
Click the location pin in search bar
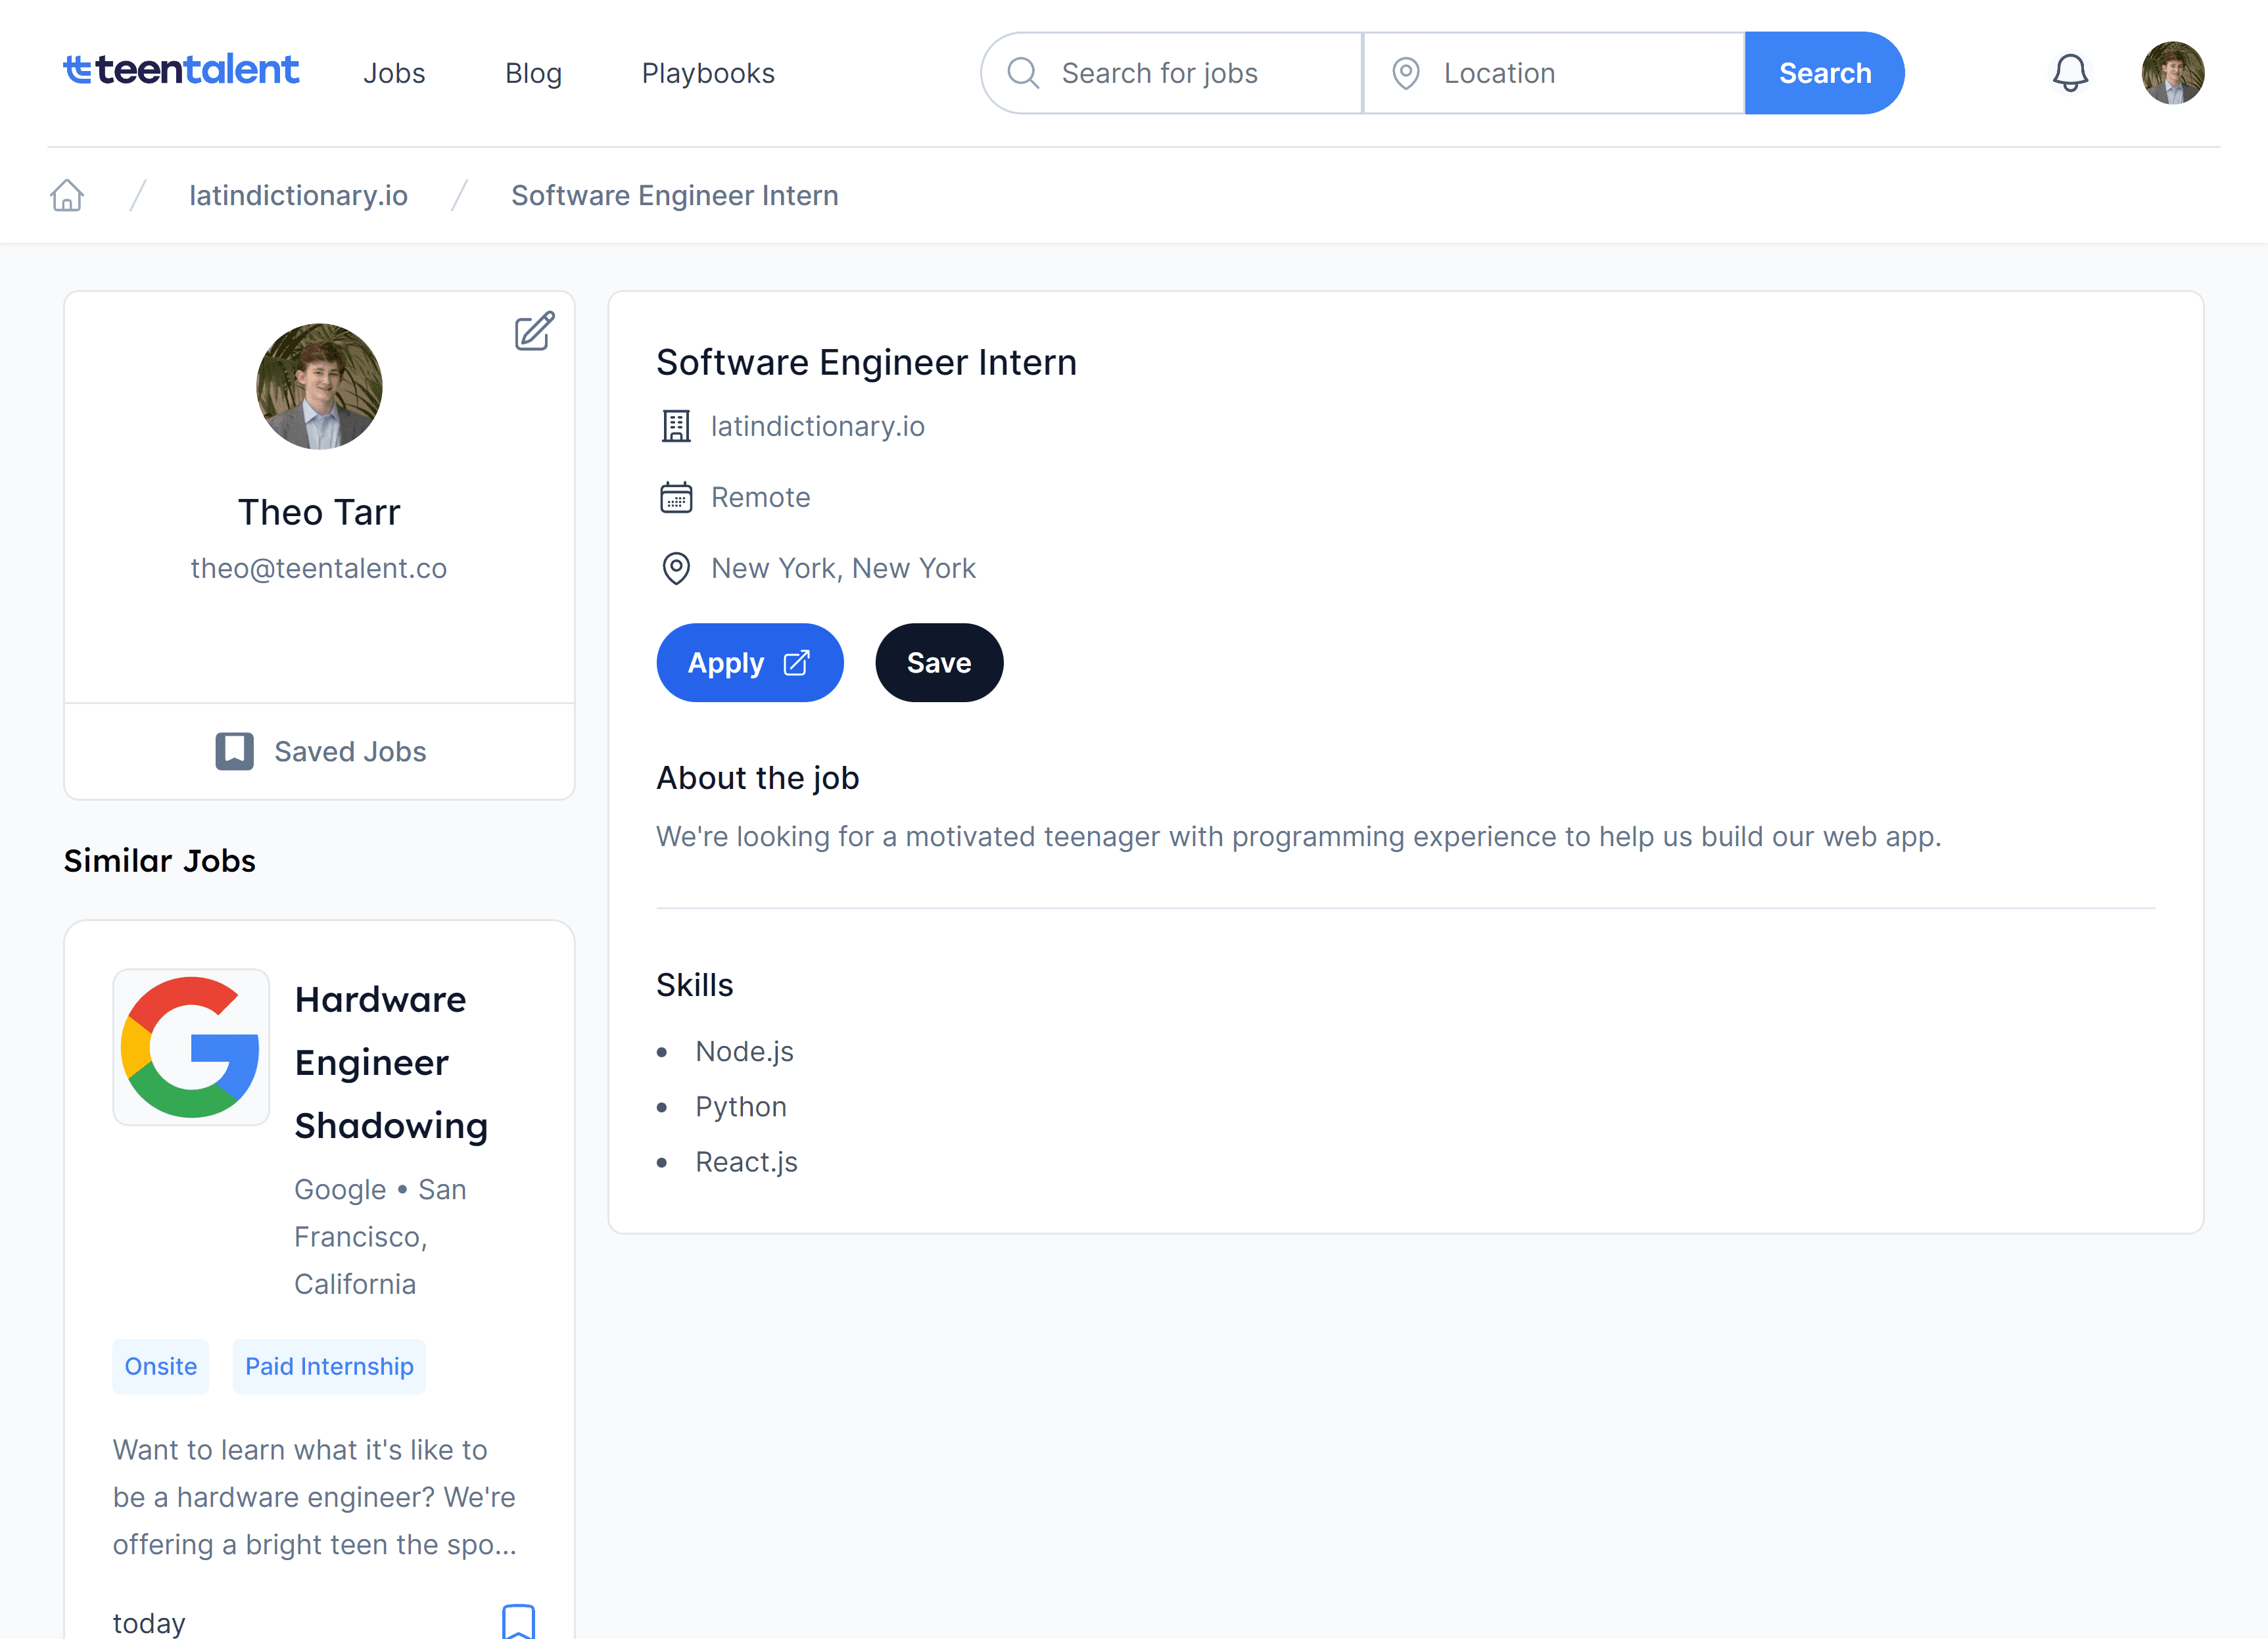pos(1405,73)
